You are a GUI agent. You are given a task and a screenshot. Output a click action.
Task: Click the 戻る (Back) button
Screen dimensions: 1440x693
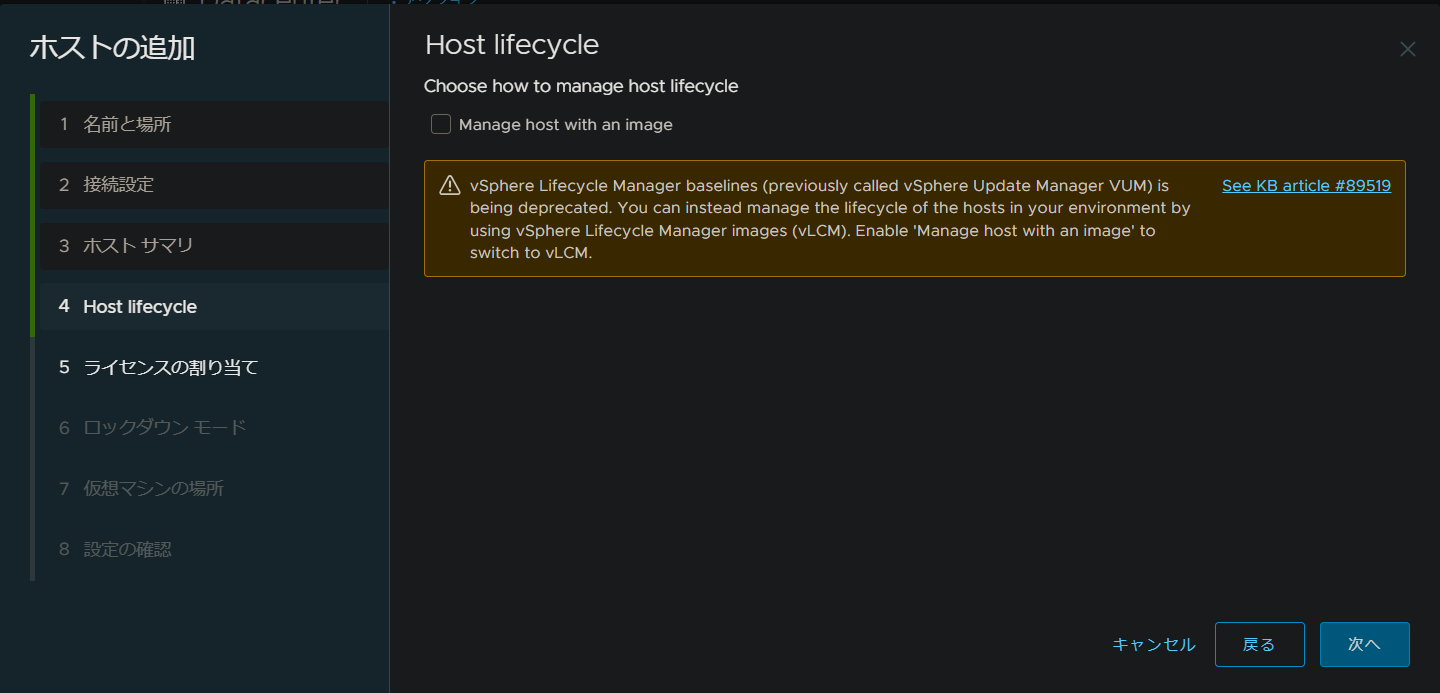coord(1259,645)
